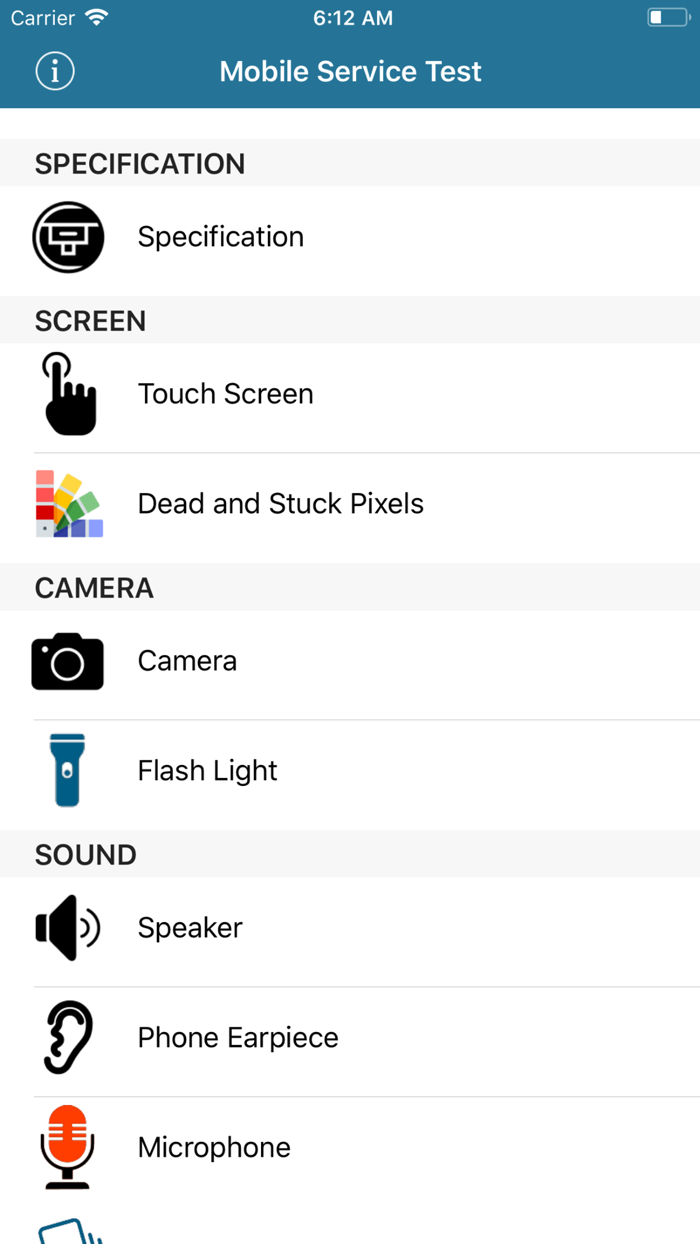The image size is (700, 1244).
Task: Tap the Speaker audio icon
Action: click(x=68, y=928)
